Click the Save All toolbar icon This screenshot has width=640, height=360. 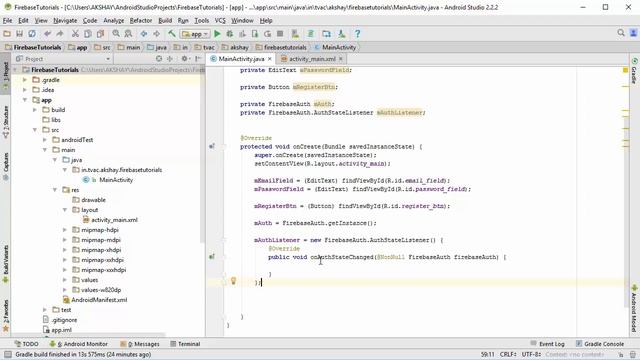tap(19, 34)
